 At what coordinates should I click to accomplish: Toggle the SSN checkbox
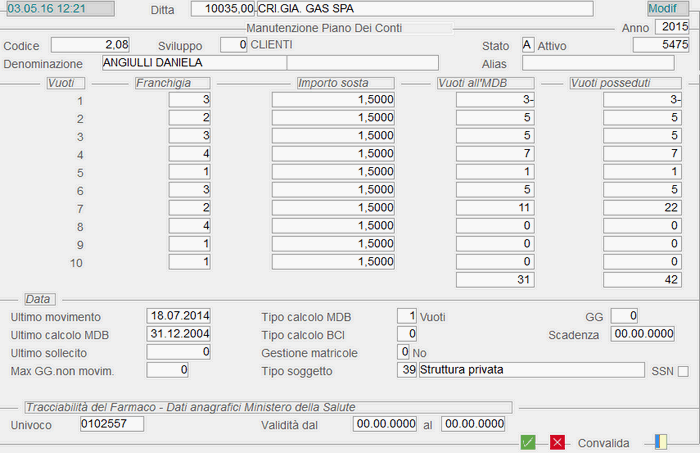point(683,371)
